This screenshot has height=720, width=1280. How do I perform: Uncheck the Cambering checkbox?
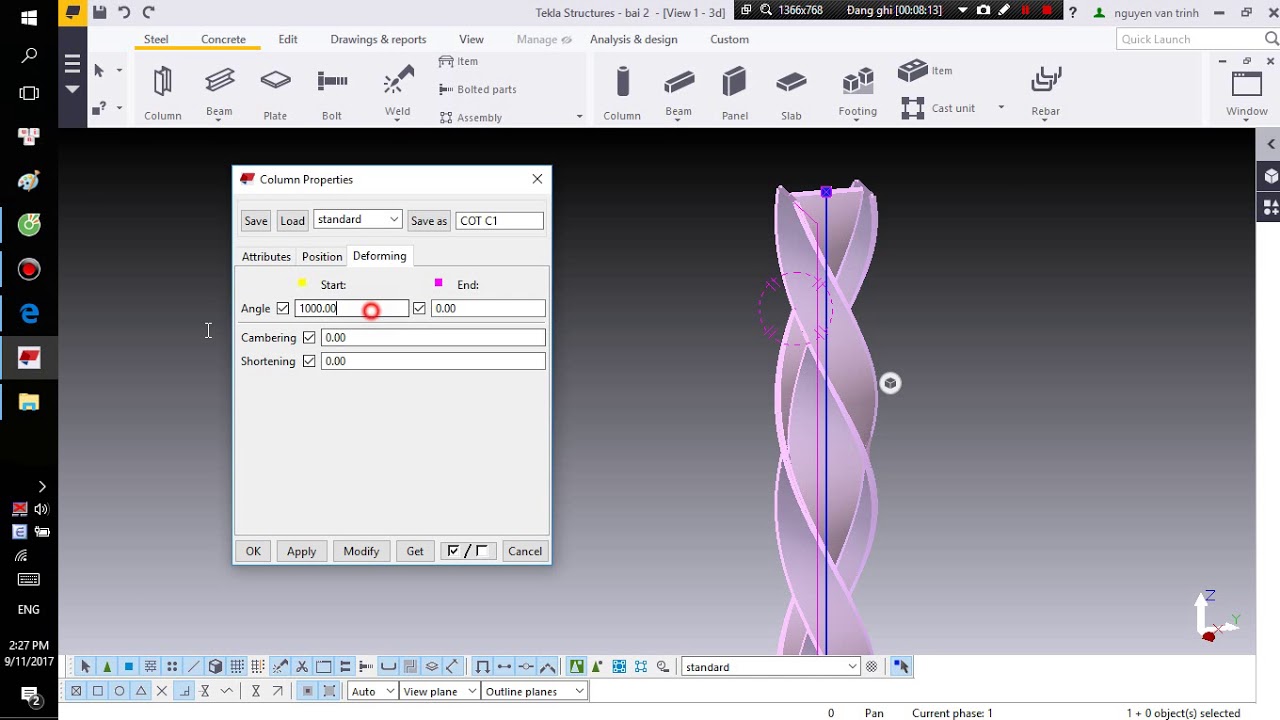[309, 337]
